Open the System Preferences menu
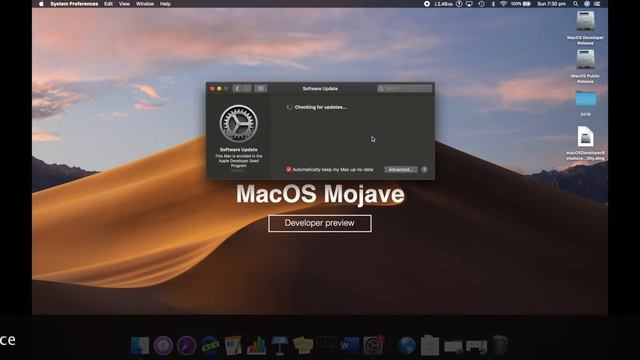The width and height of the screenshot is (640, 360). tap(74, 4)
